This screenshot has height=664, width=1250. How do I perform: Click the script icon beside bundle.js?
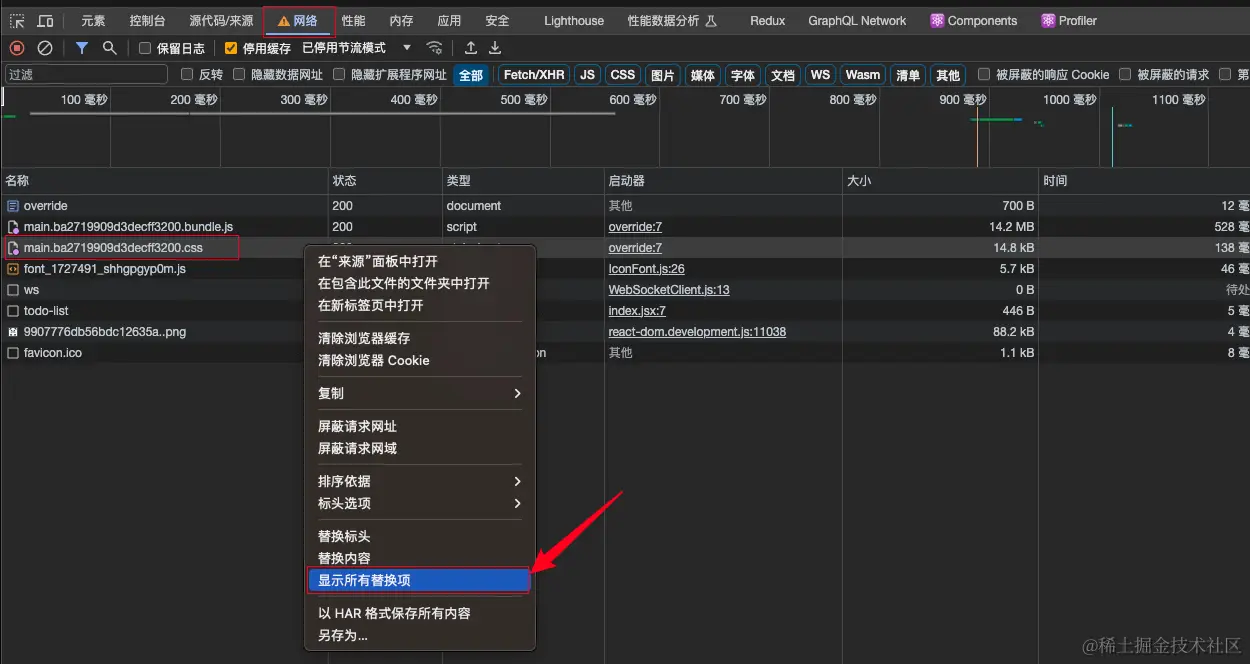click(13, 227)
